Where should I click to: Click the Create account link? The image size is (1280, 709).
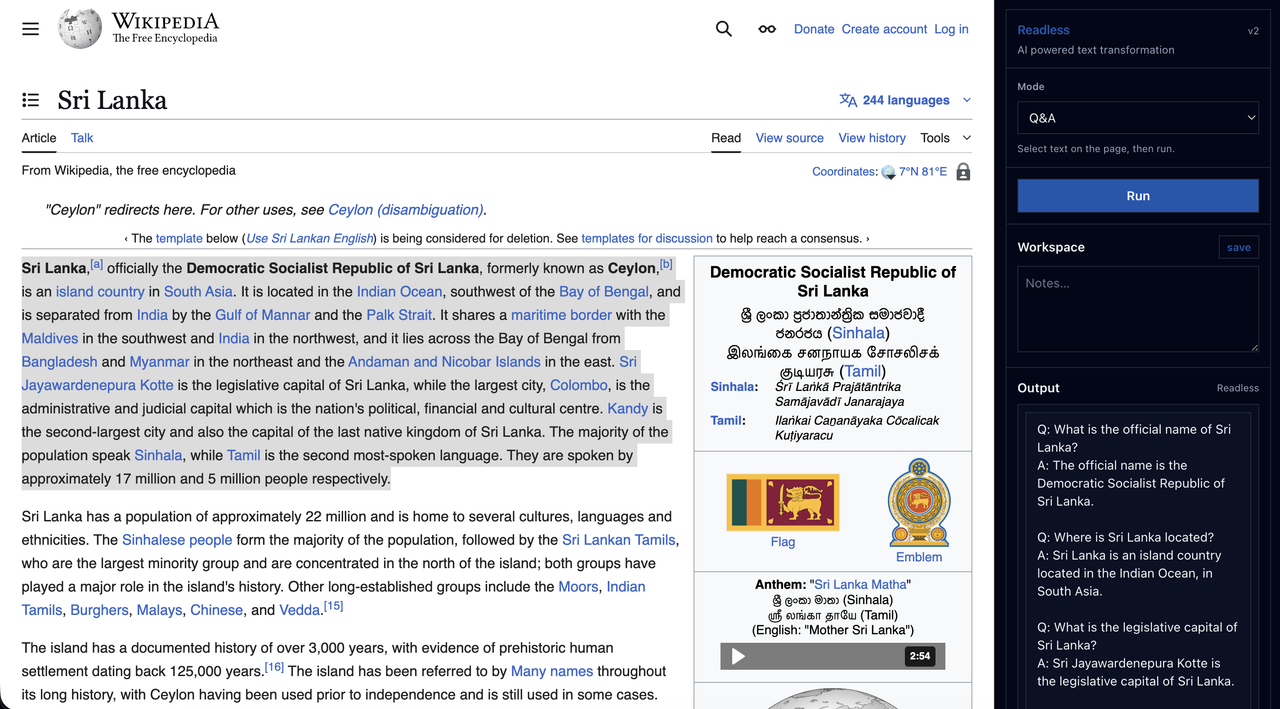pos(884,29)
